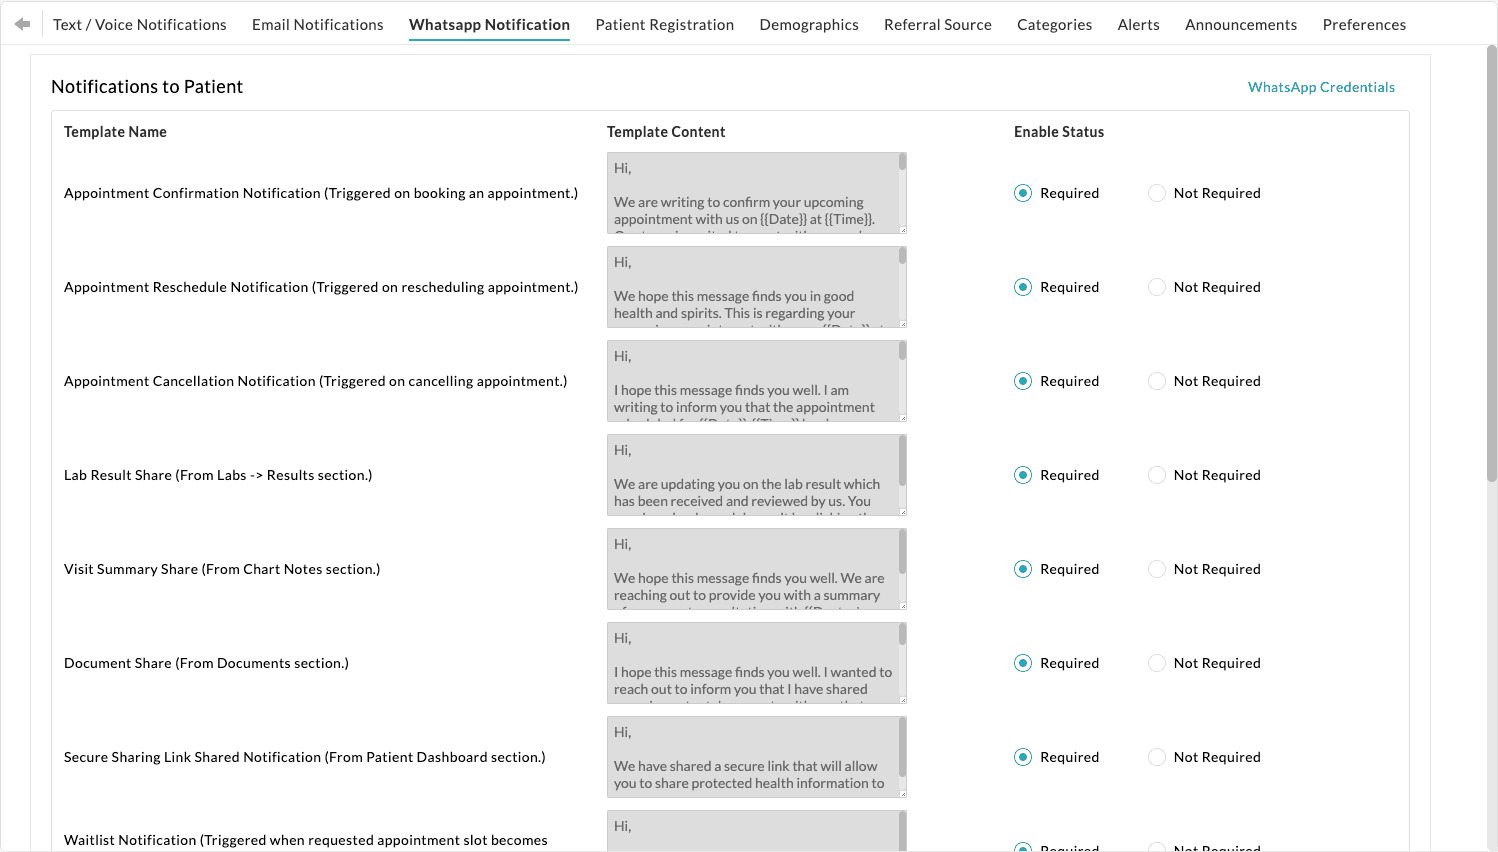
Task: Switch to the Announcements tab
Action: tap(1240, 24)
